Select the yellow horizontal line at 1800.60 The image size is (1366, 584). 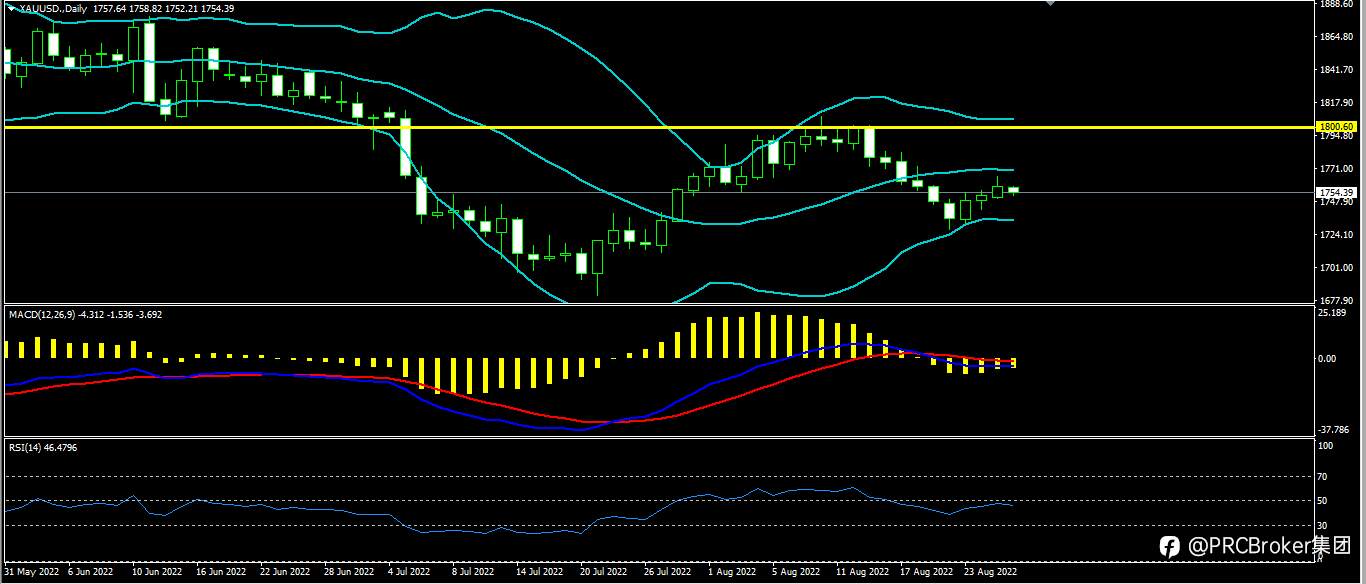(x=658, y=127)
